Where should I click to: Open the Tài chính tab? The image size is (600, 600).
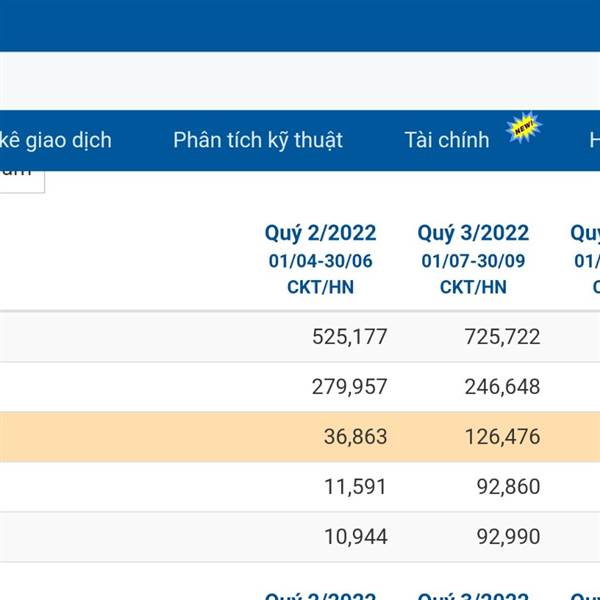(447, 140)
